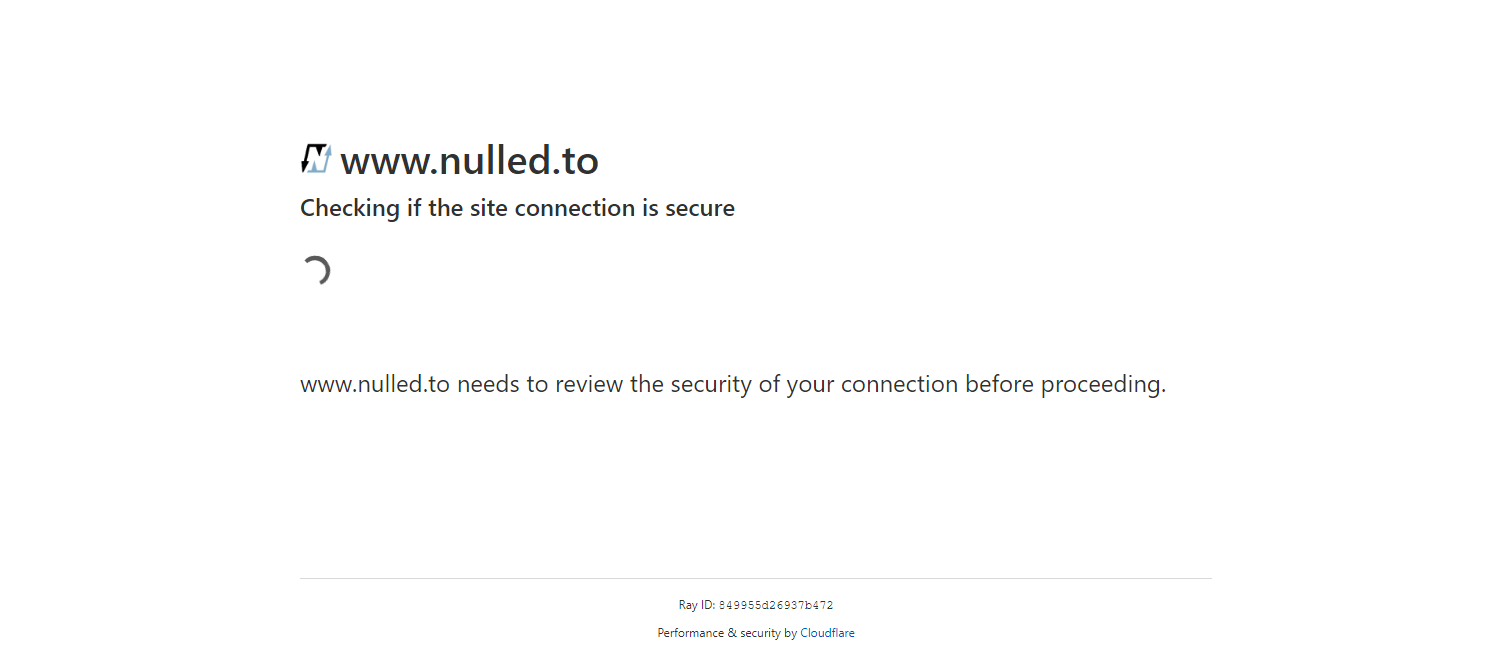Image resolution: width=1512 pixels, height=657 pixels.
Task: Click the word secure in the subheading
Action: [700, 209]
